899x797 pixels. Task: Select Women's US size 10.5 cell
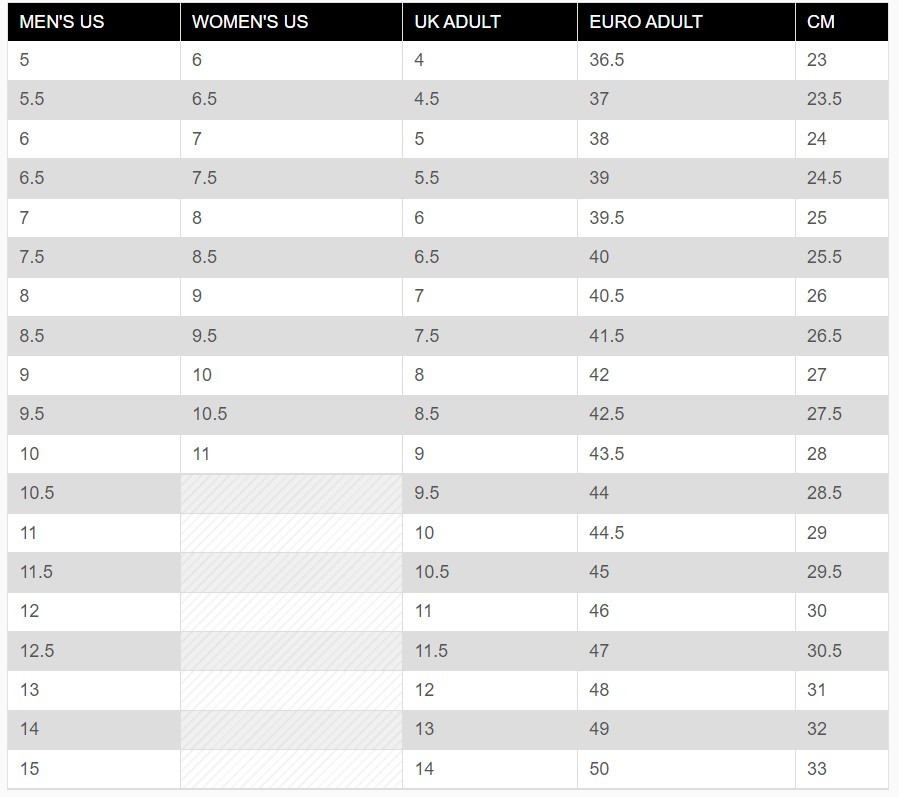[x=291, y=414]
